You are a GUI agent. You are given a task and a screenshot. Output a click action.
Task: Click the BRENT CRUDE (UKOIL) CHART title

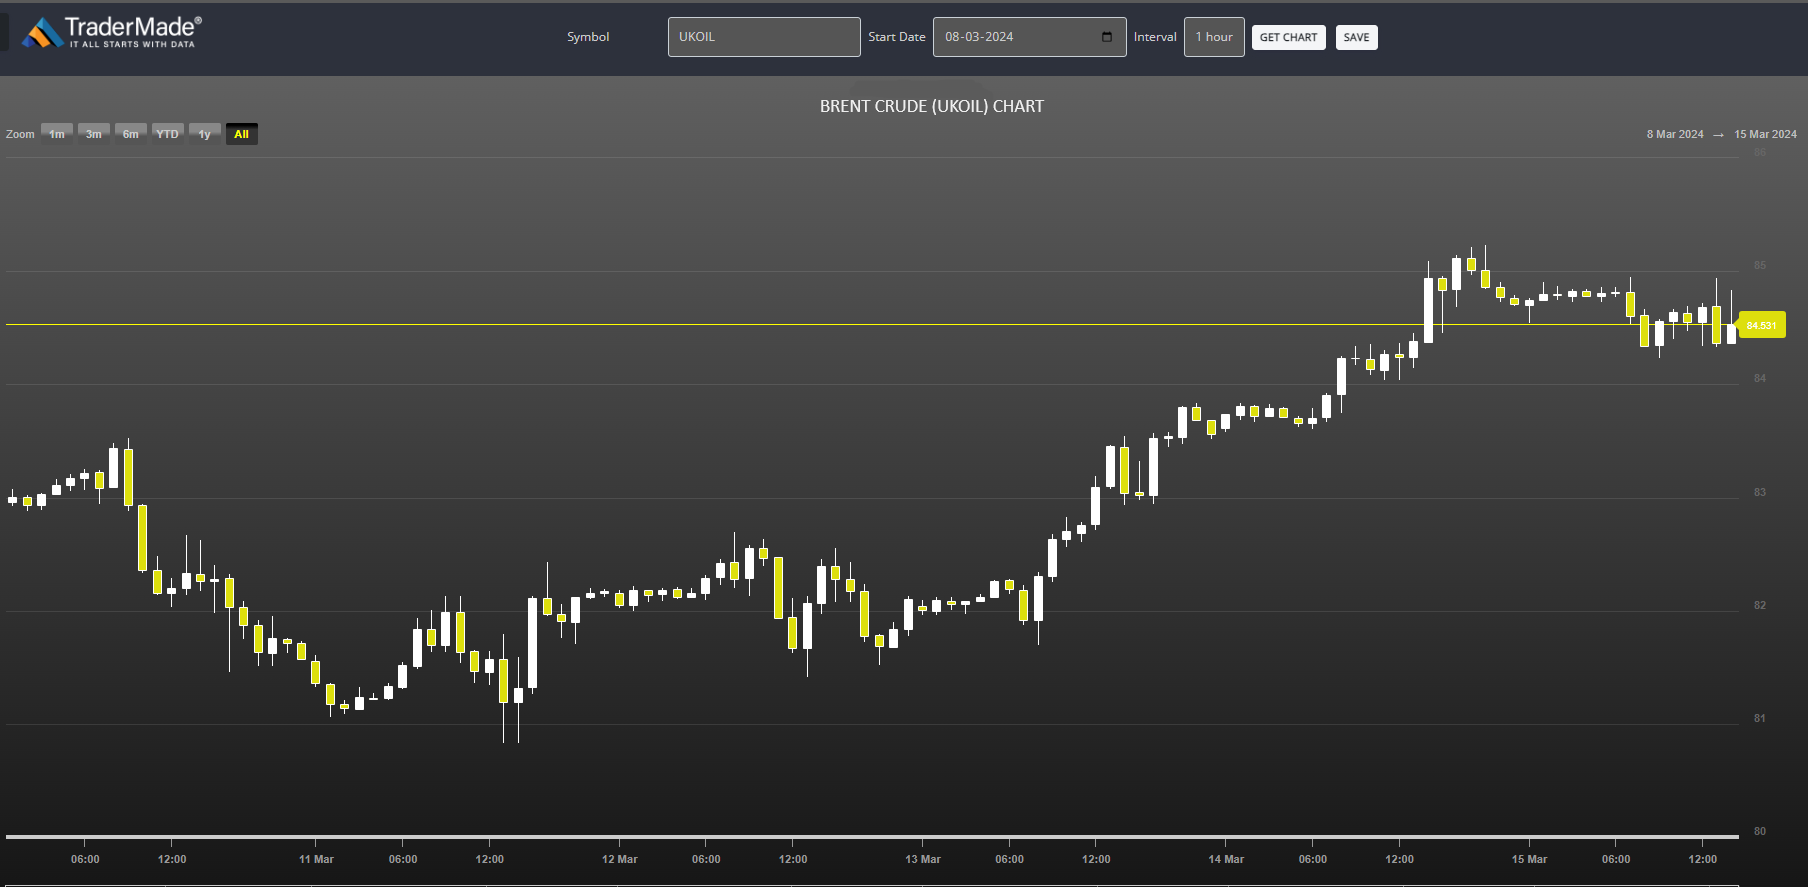click(x=932, y=106)
